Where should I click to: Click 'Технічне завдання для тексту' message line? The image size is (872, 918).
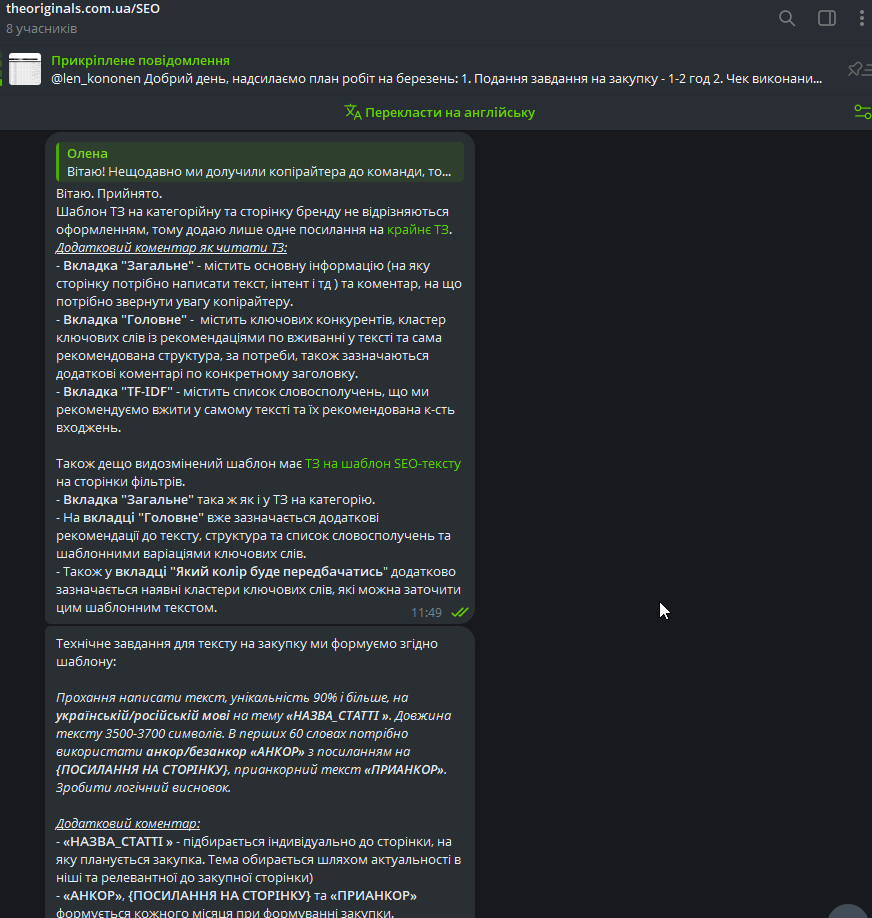[x=247, y=644]
